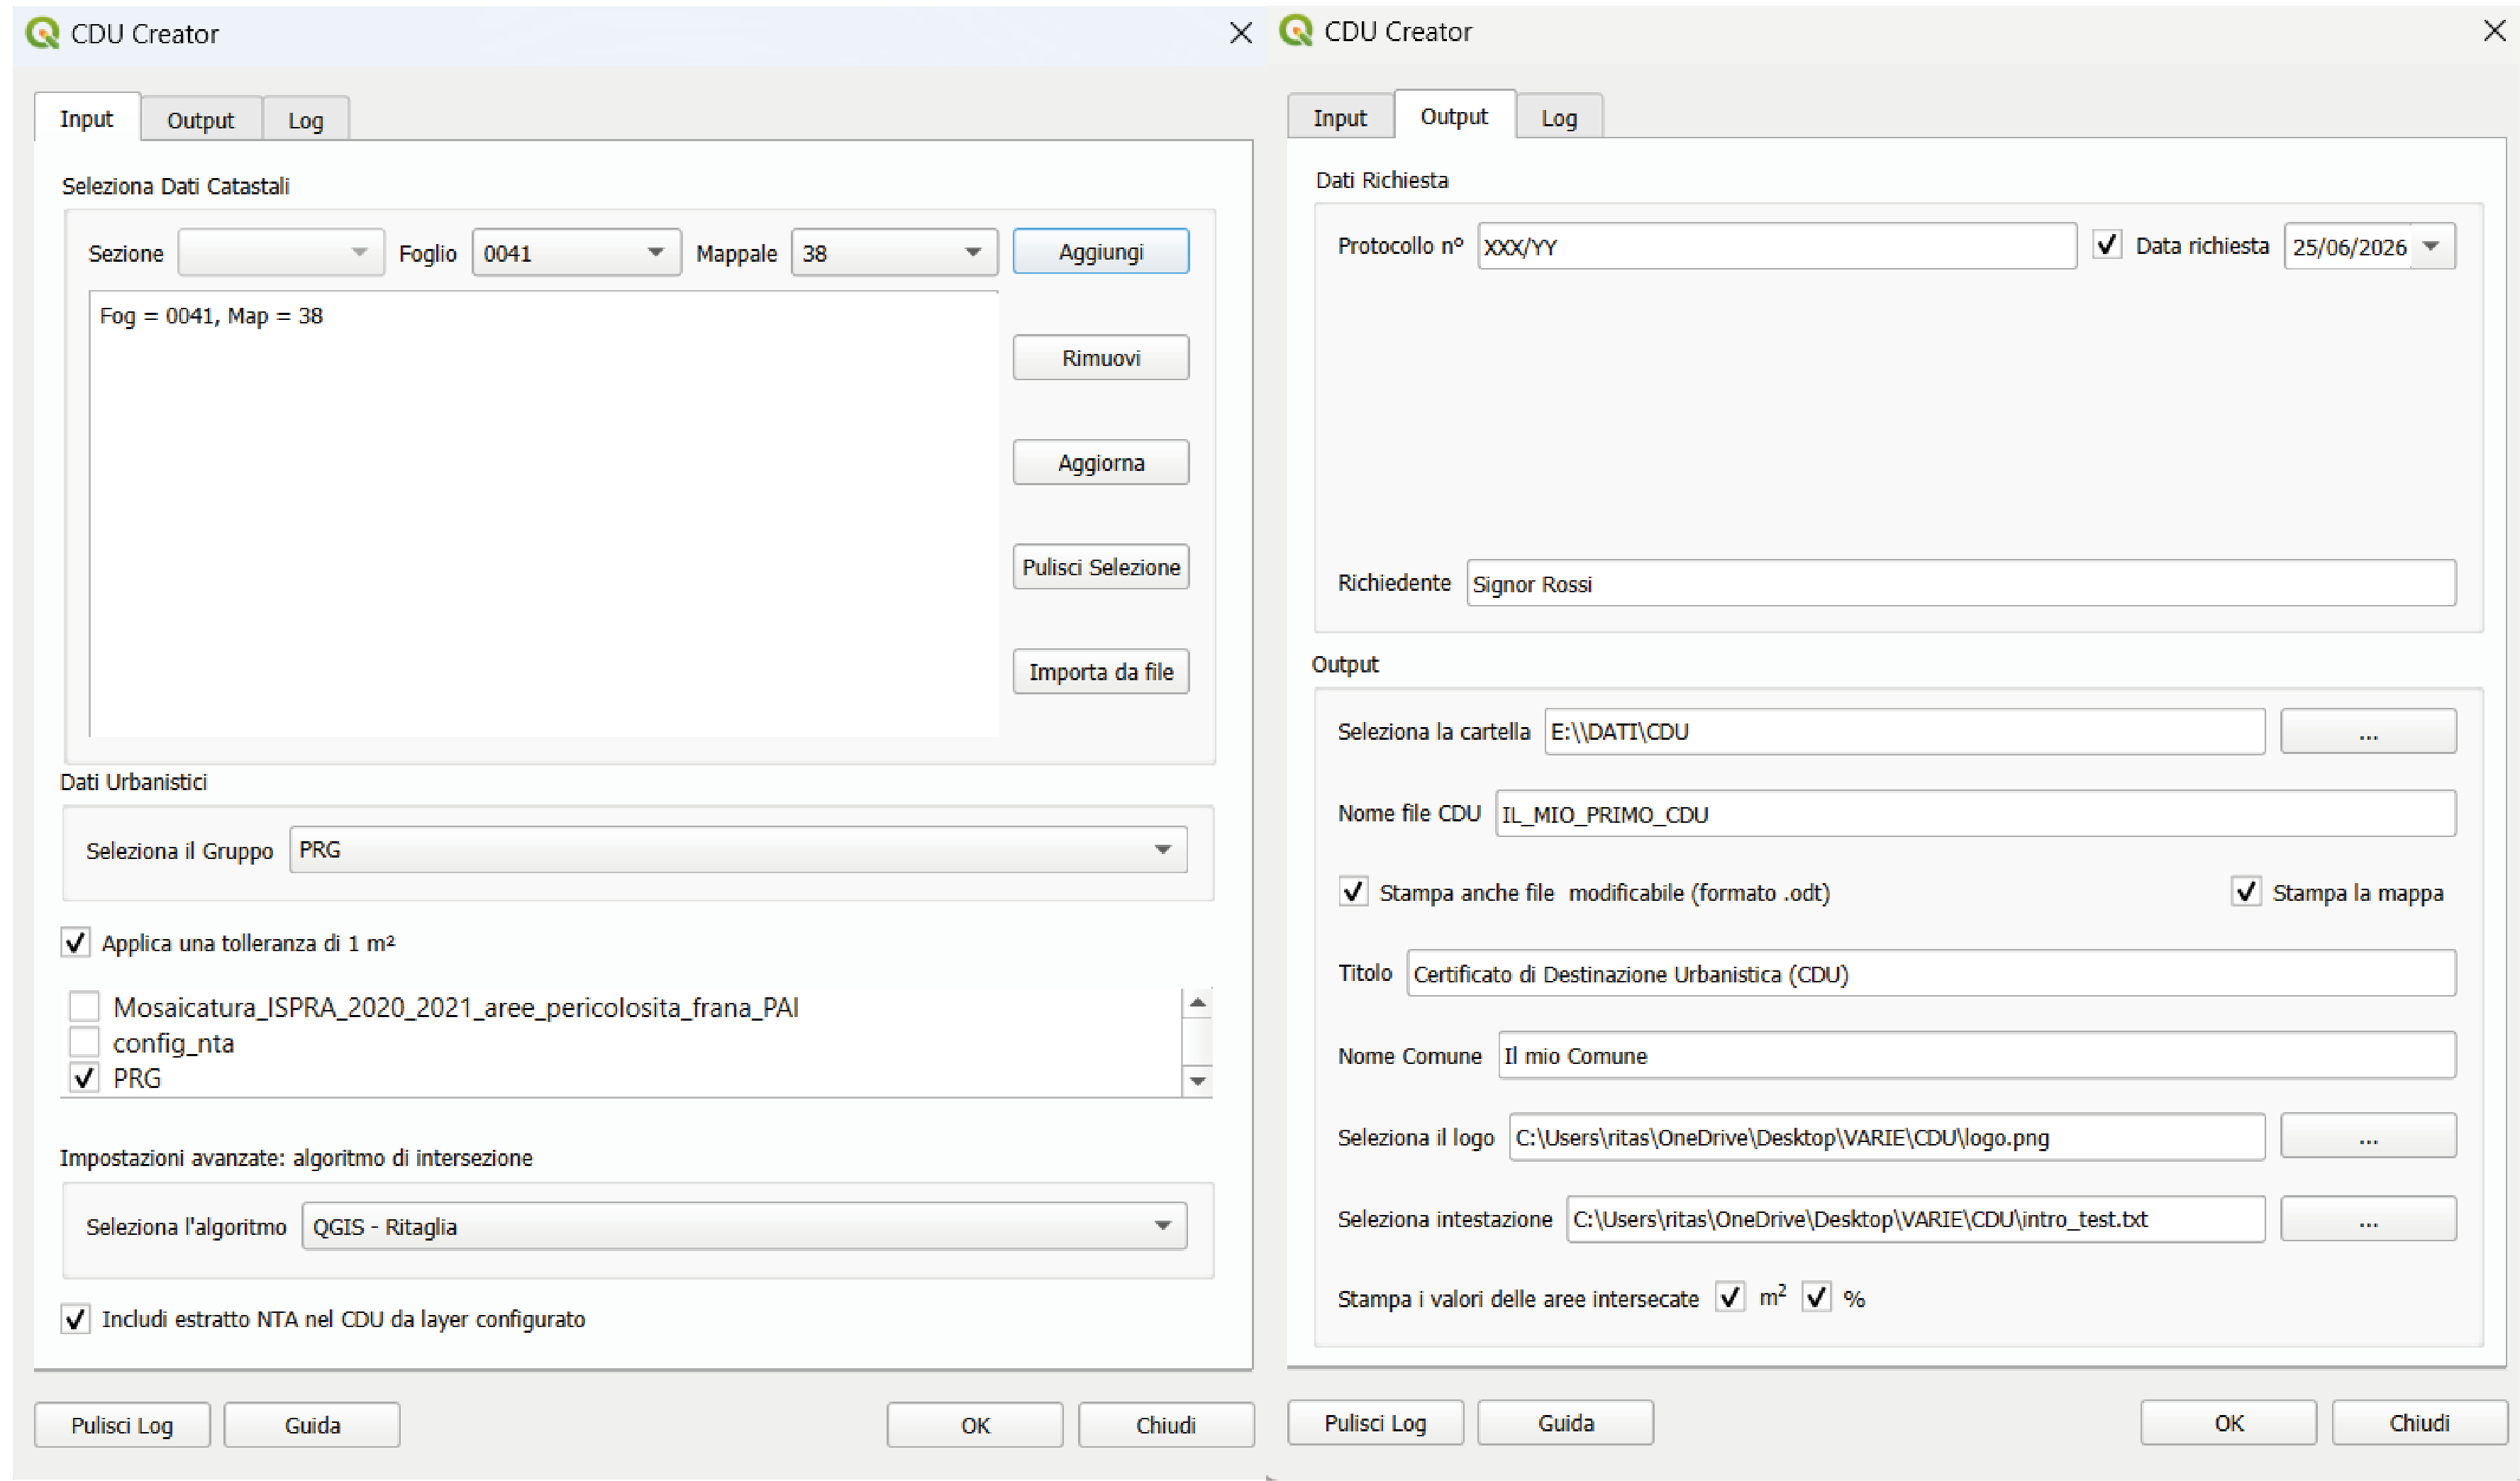The height and width of the screenshot is (1481, 2520).
Task: Close the left CDU Creator window
Action: (1241, 33)
